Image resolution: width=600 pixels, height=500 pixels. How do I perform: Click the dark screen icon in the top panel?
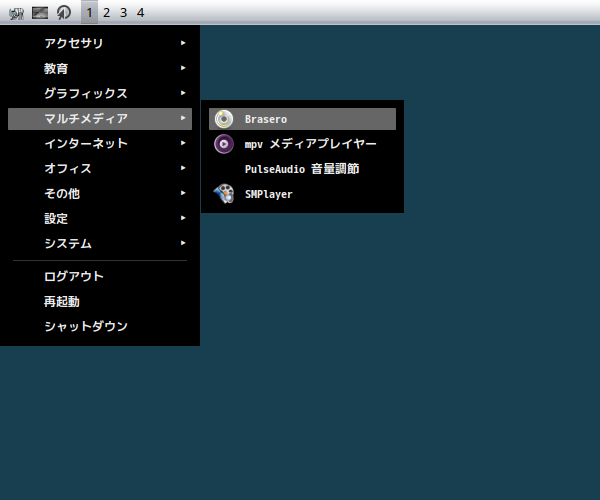click(40, 13)
